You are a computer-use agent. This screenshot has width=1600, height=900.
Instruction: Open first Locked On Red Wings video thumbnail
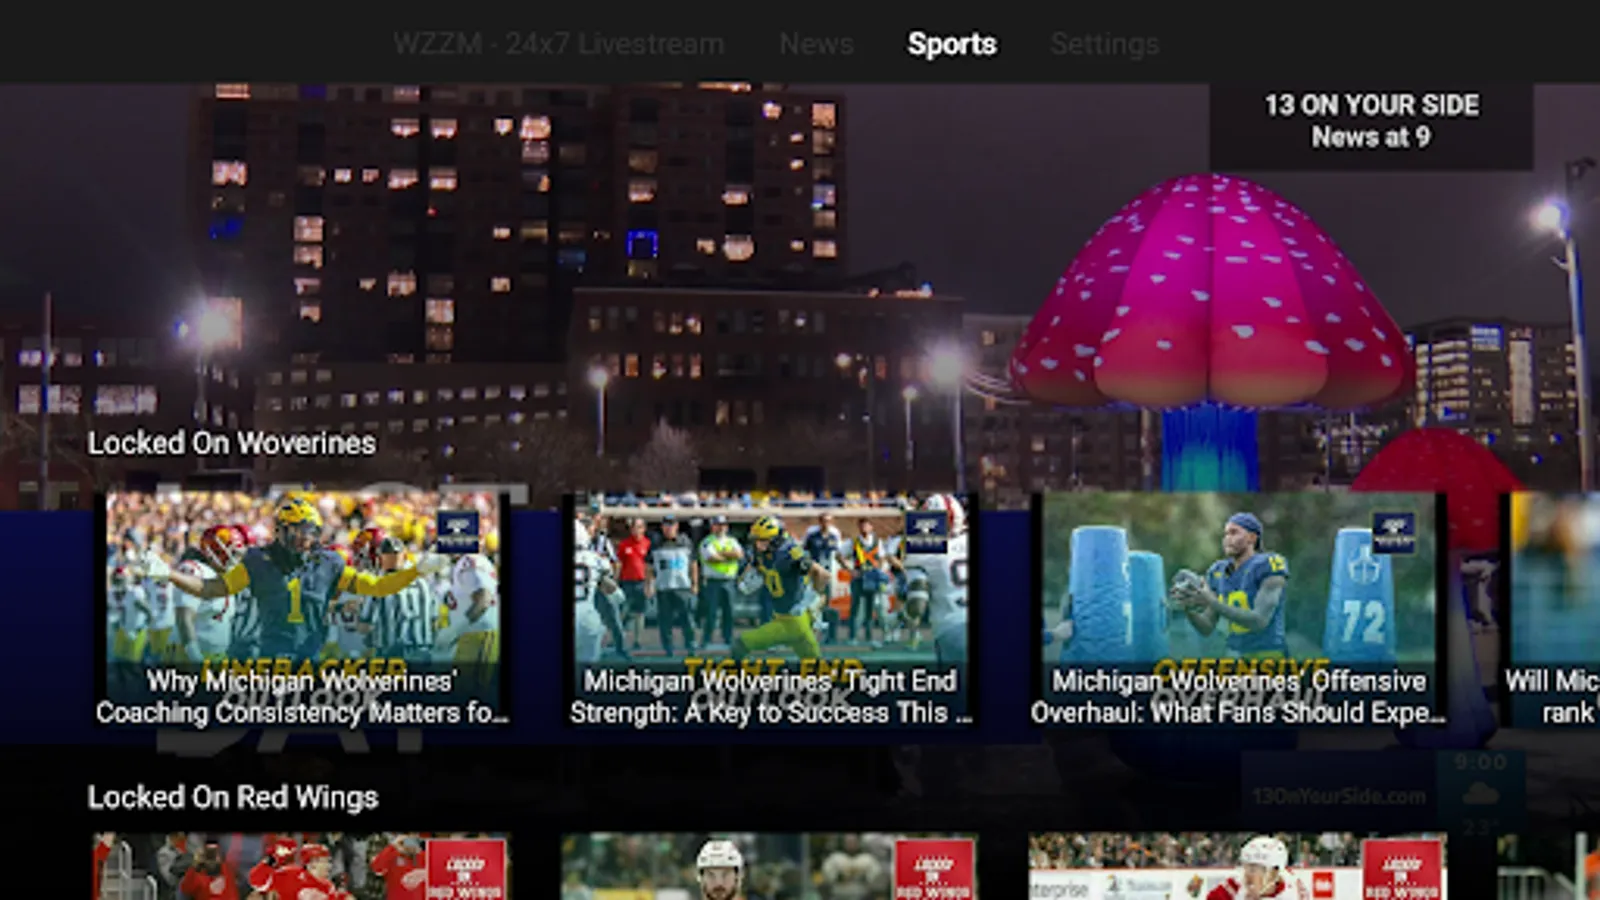tap(302, 867)
